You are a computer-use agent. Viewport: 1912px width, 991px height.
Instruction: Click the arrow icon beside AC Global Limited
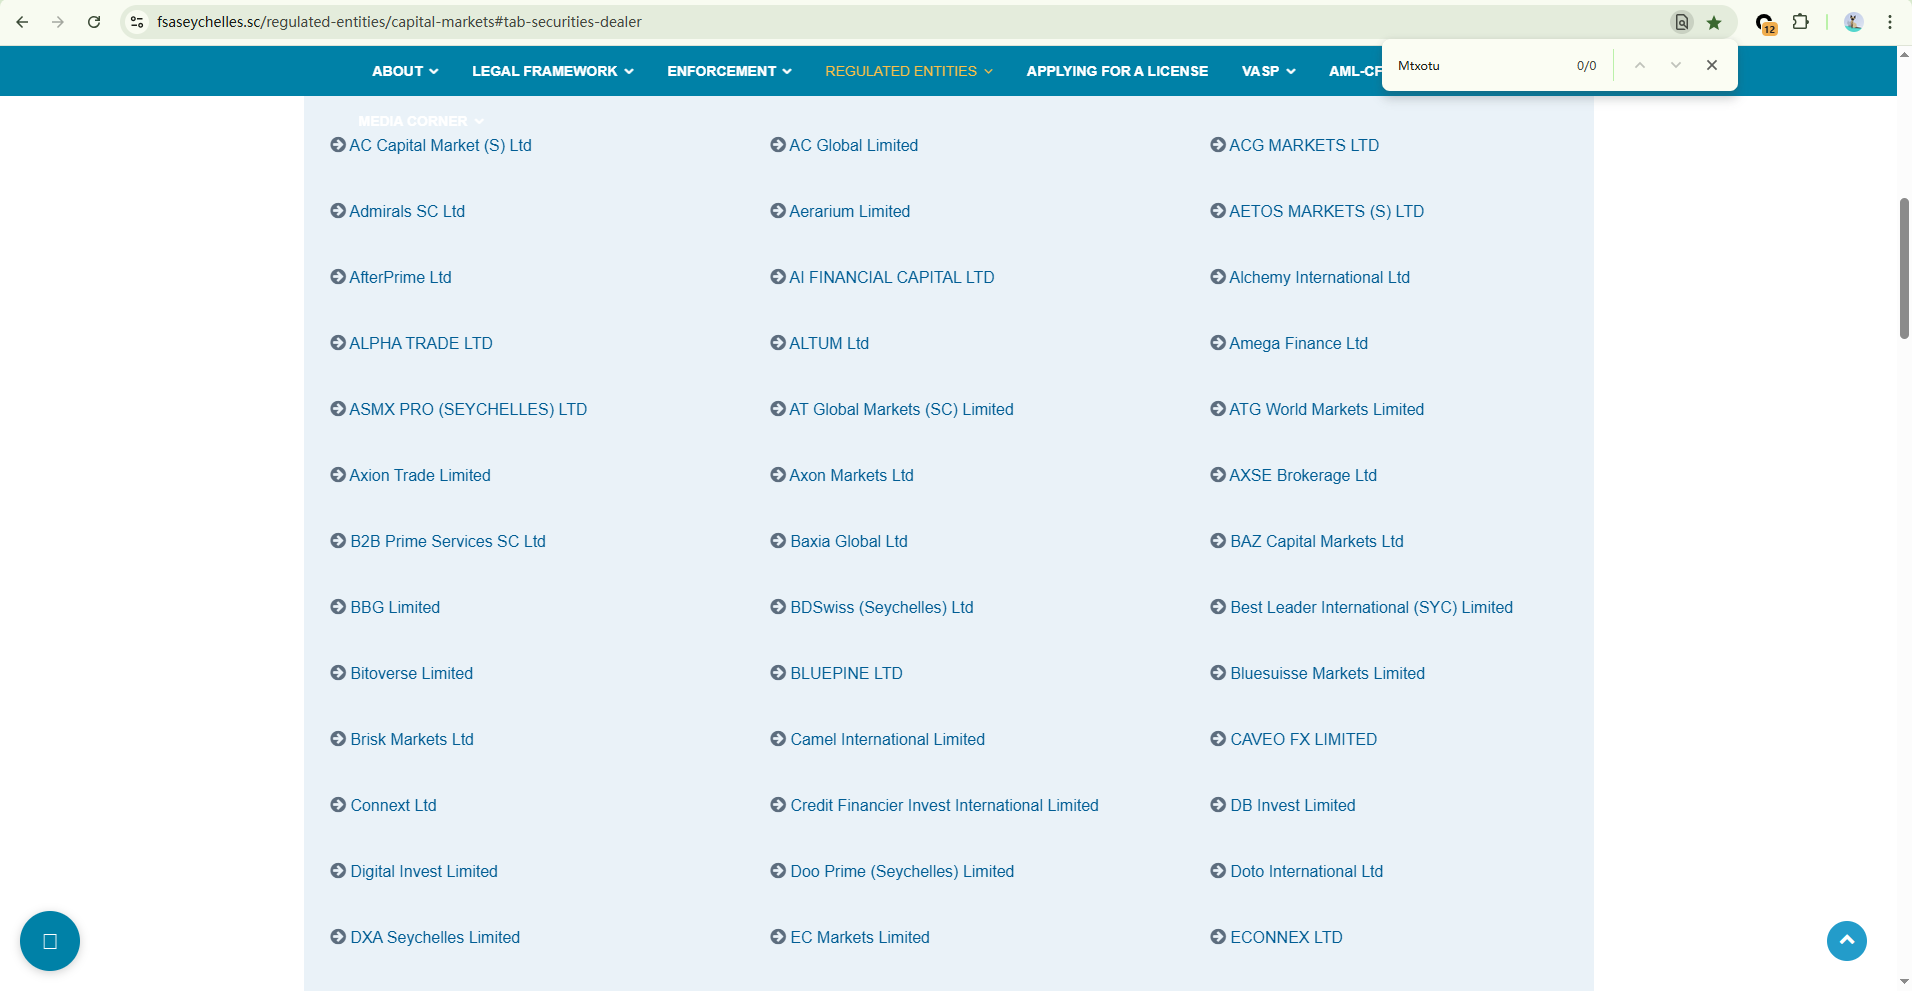pyautogui.click(x=778, y=145)
